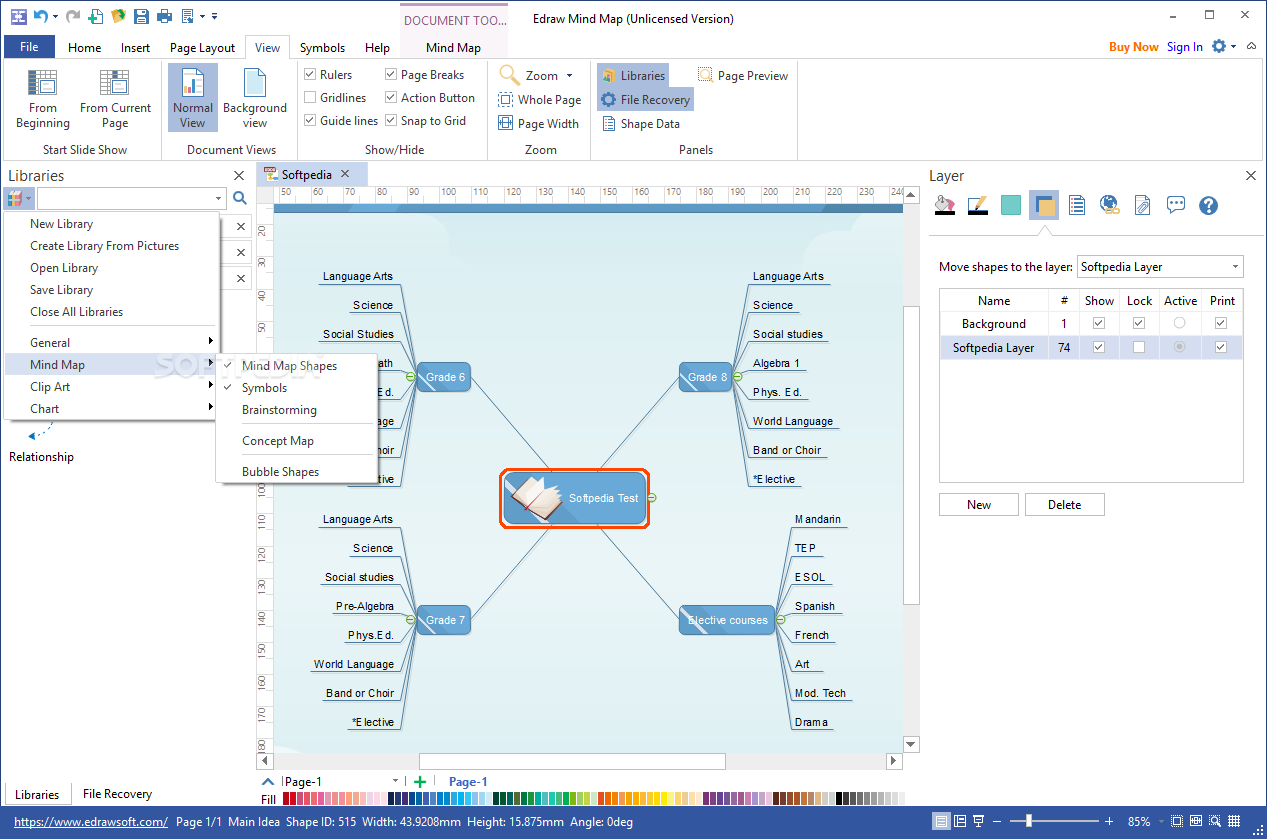The height and width of the screenshot is (839, 1267).
Task: Disable Snap to Grid checkbox
Action: click(391, 121)
